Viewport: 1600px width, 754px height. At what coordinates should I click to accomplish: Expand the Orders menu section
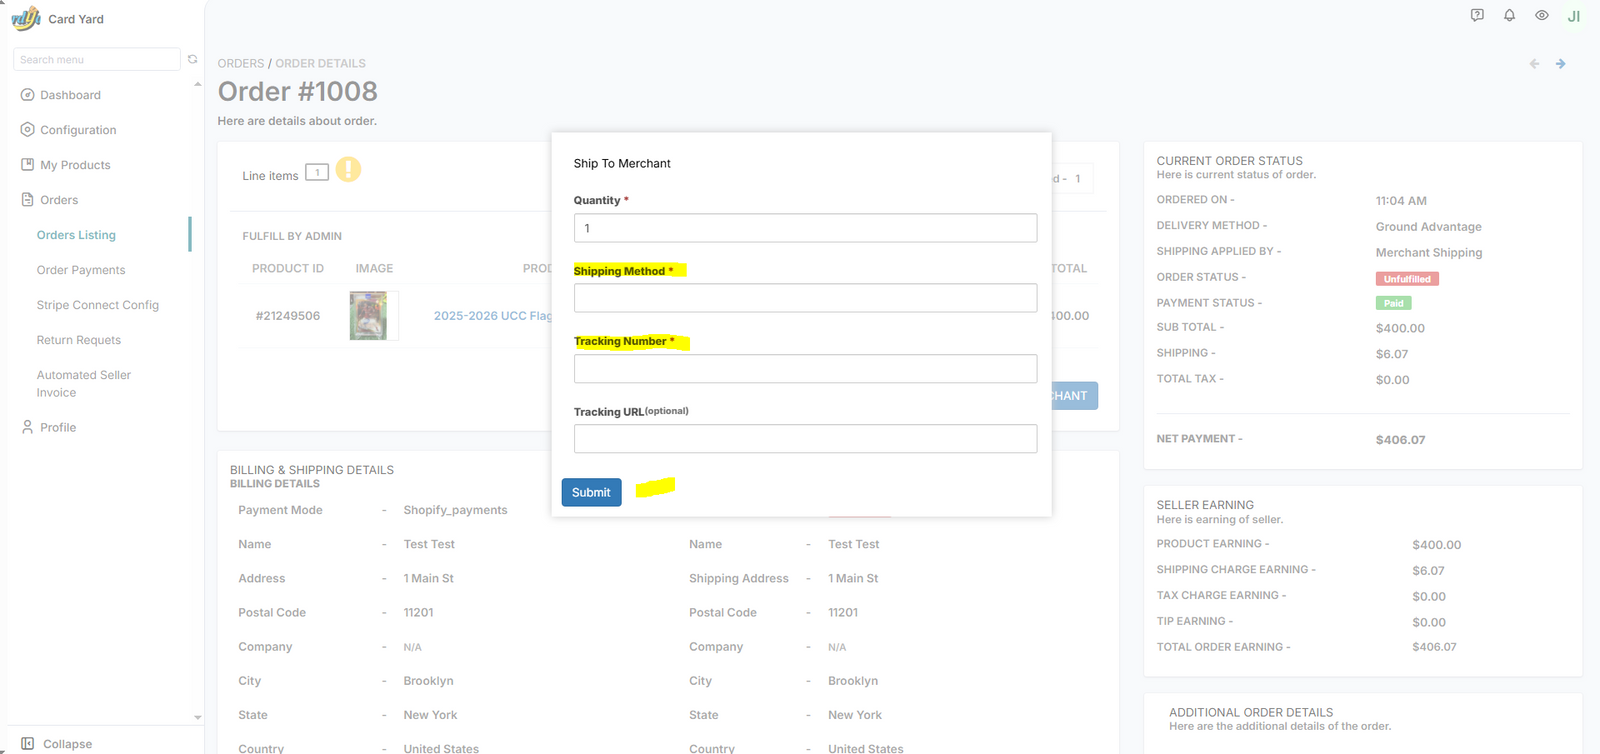point(59,200)
